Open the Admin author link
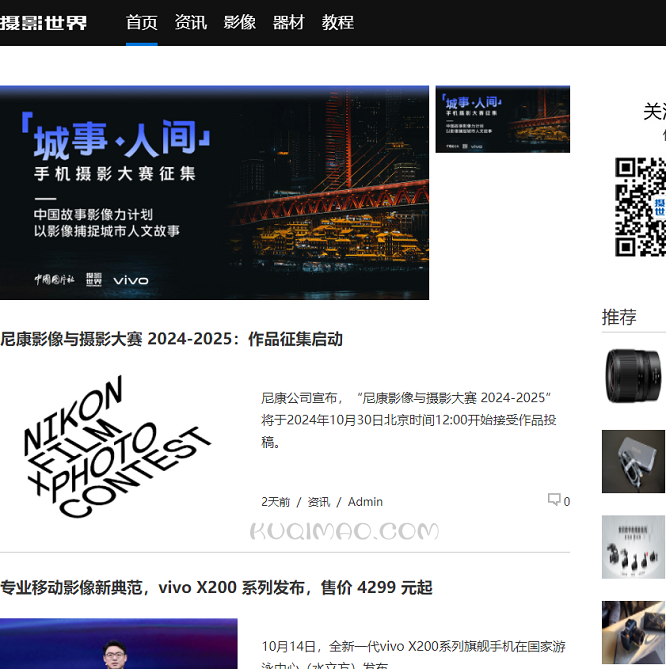Viewport: 666px width, 669px height. [x=365, y=502]
